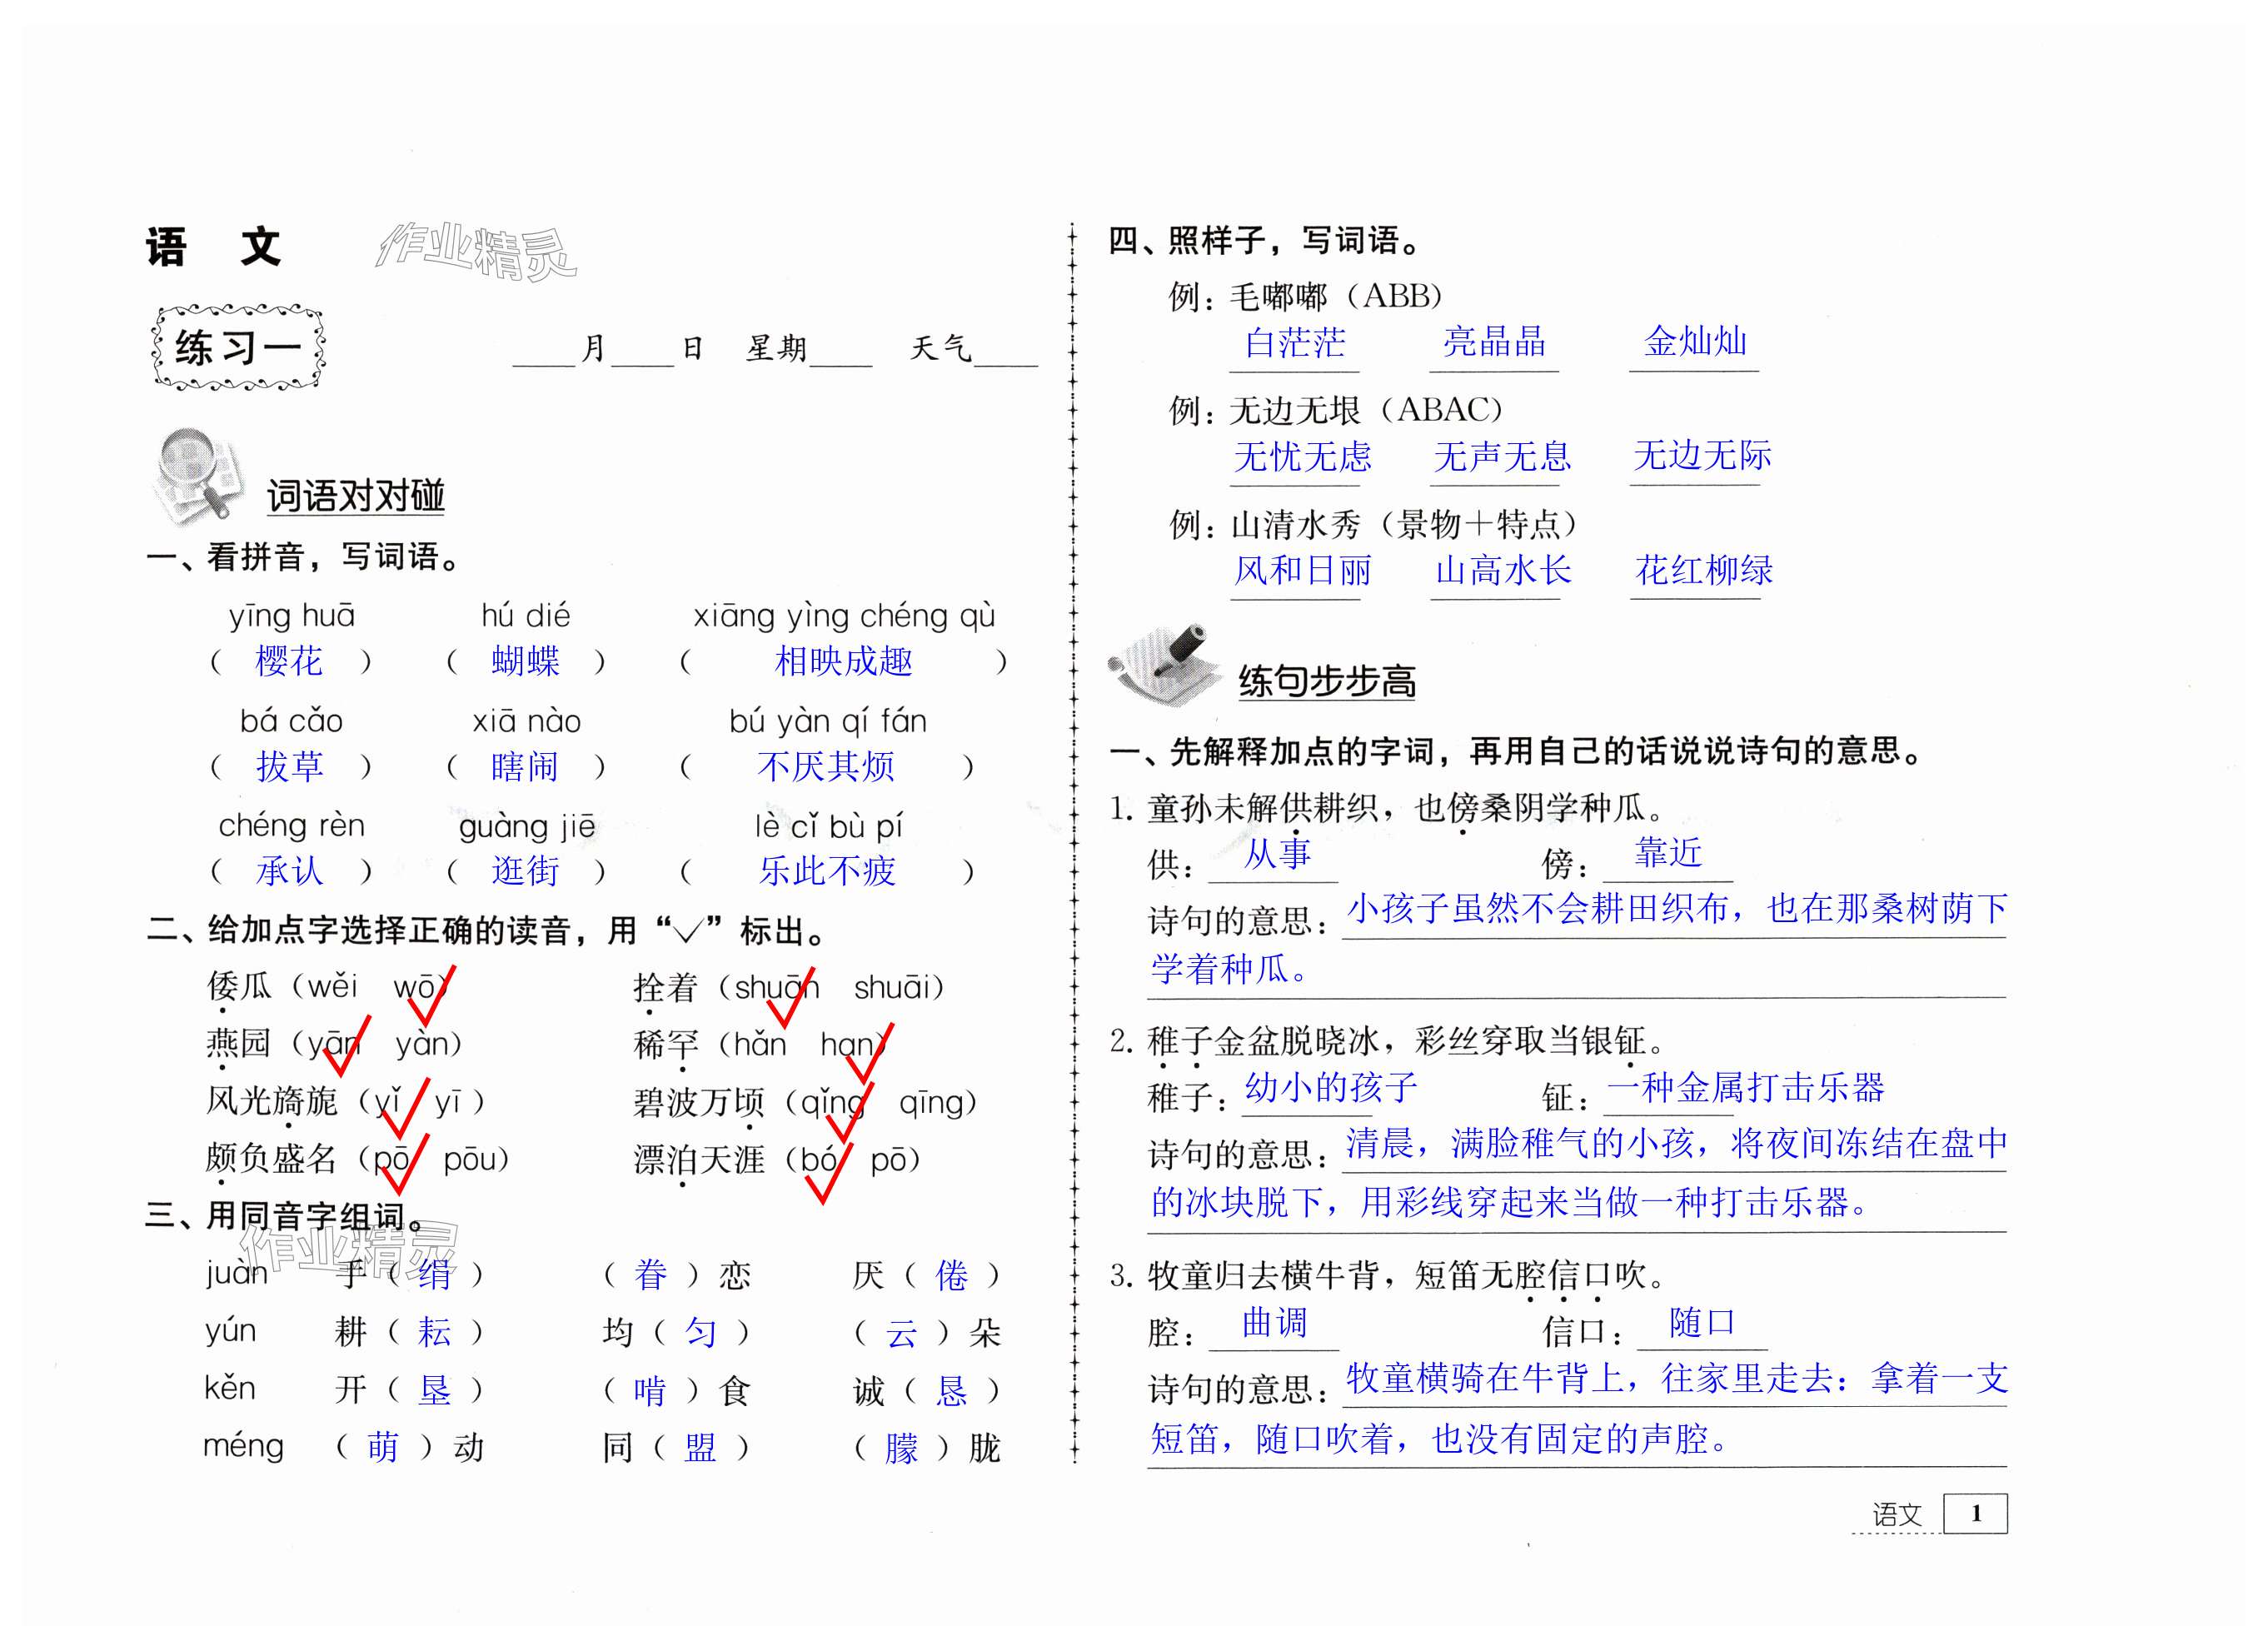Select the answer 花红柳绿
The height and width of the screenshot is (1651, 2268).
[x=1703, y=571]
